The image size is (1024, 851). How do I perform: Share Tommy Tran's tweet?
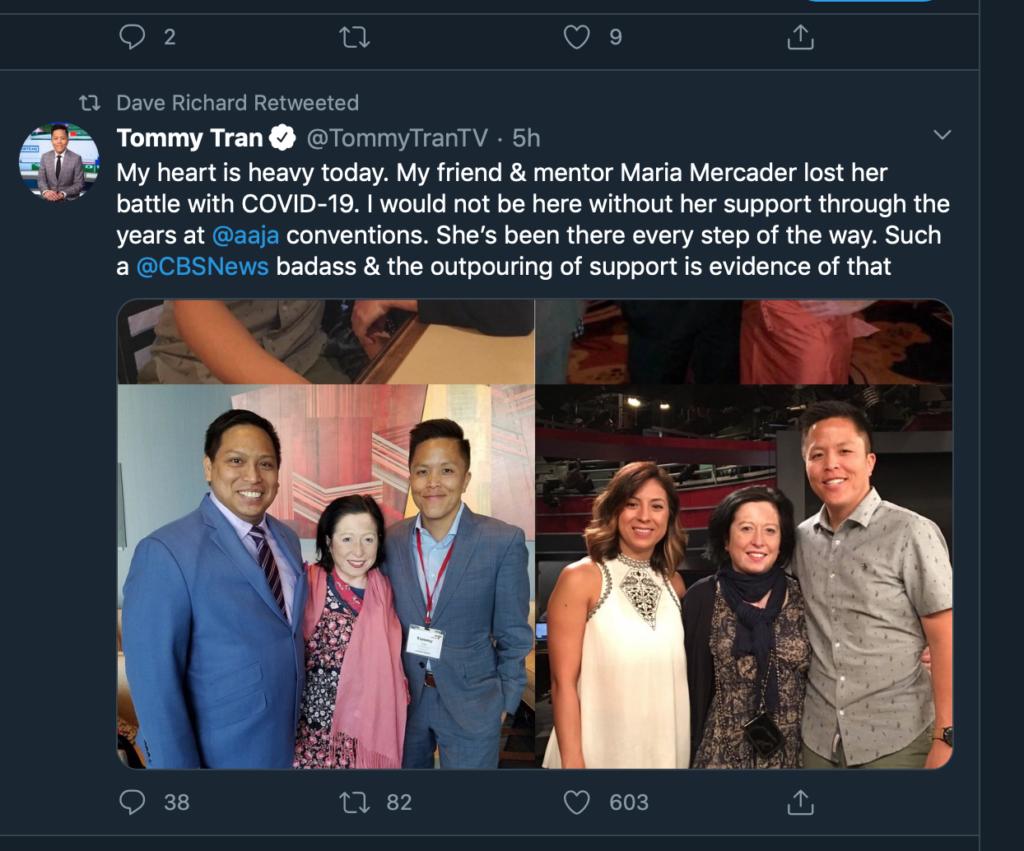point(799,802)
